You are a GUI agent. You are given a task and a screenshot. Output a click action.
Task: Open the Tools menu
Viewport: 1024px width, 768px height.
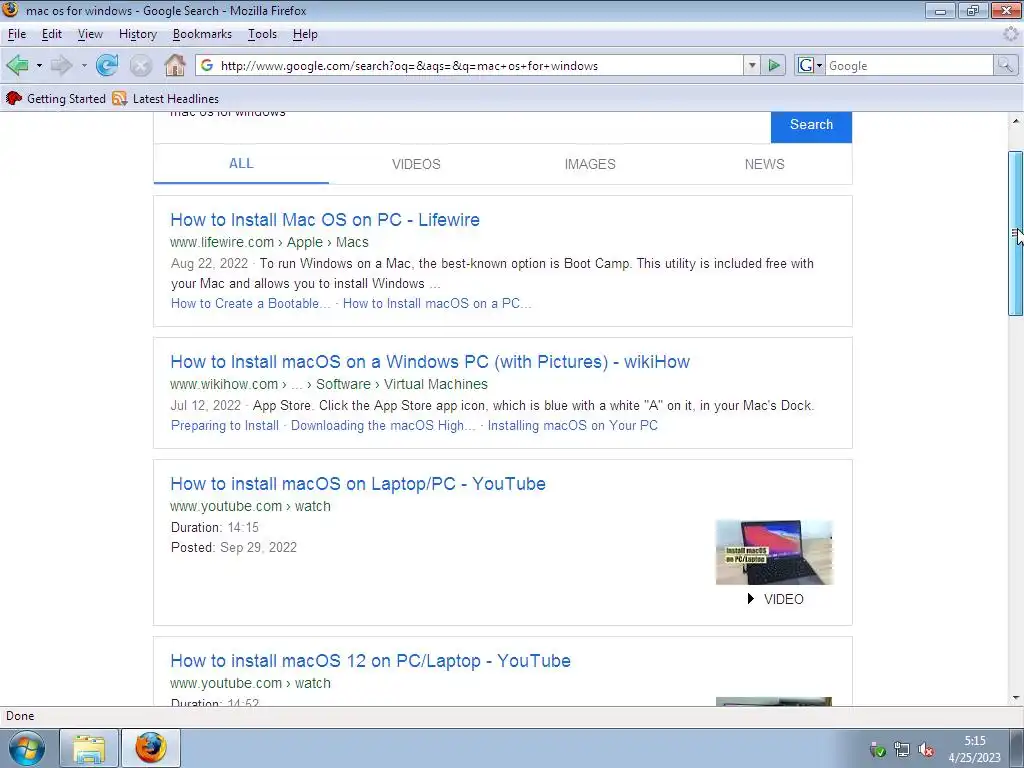pyautogui.click(x=262, y=34)
